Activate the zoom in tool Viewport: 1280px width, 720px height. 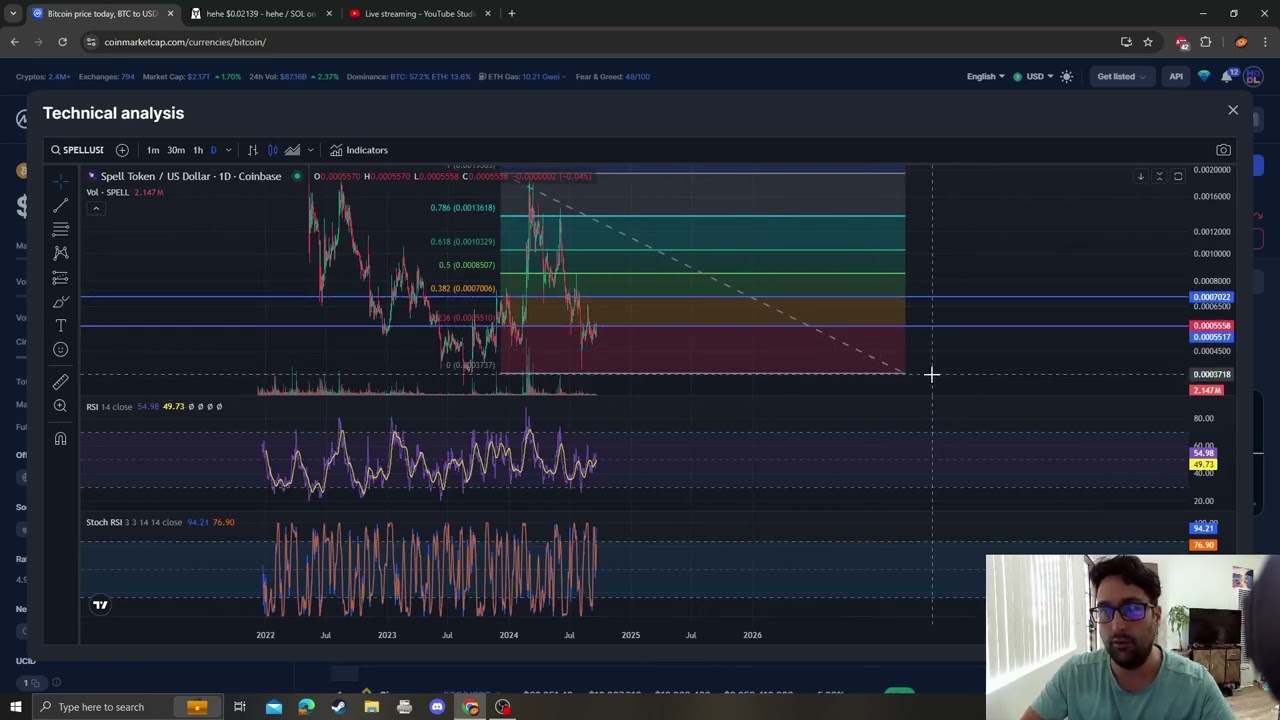(61, 405)
